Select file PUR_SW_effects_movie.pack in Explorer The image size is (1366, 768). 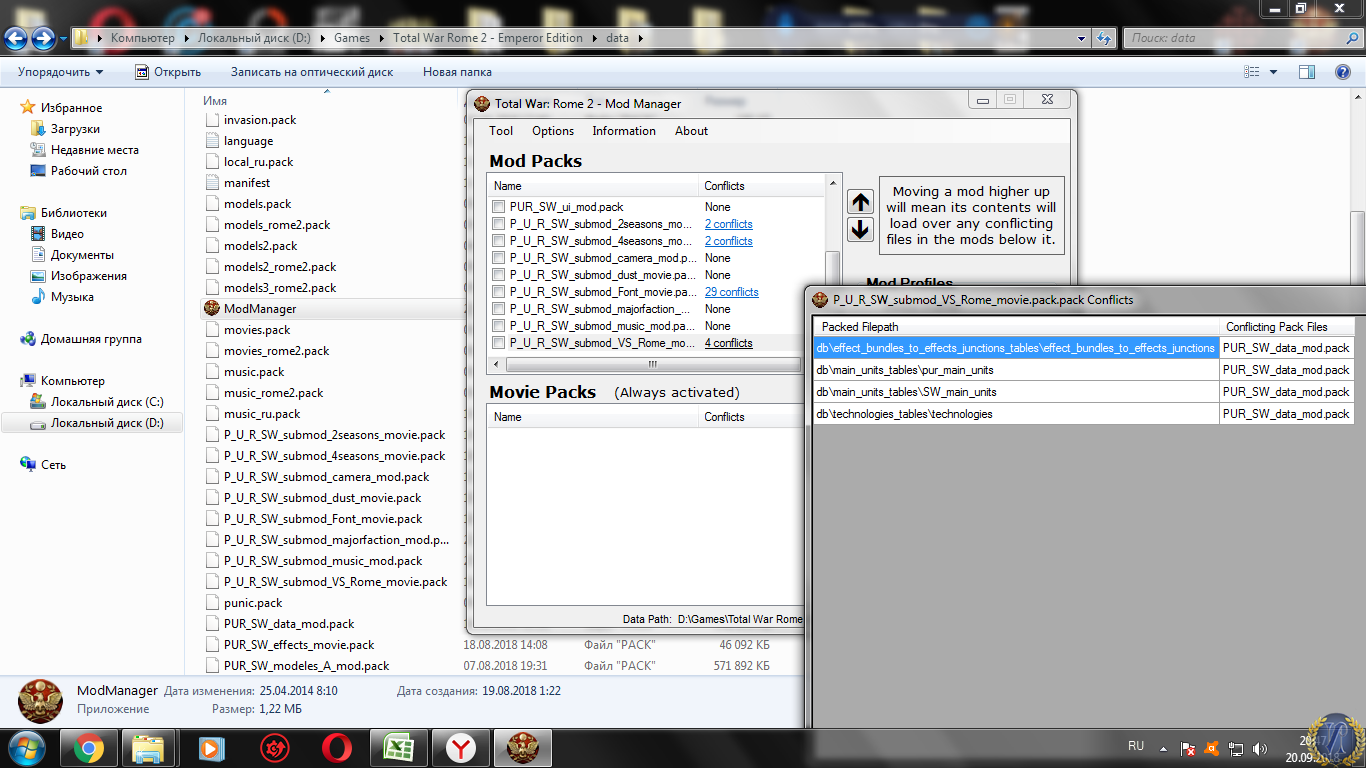tap(299, 645)
